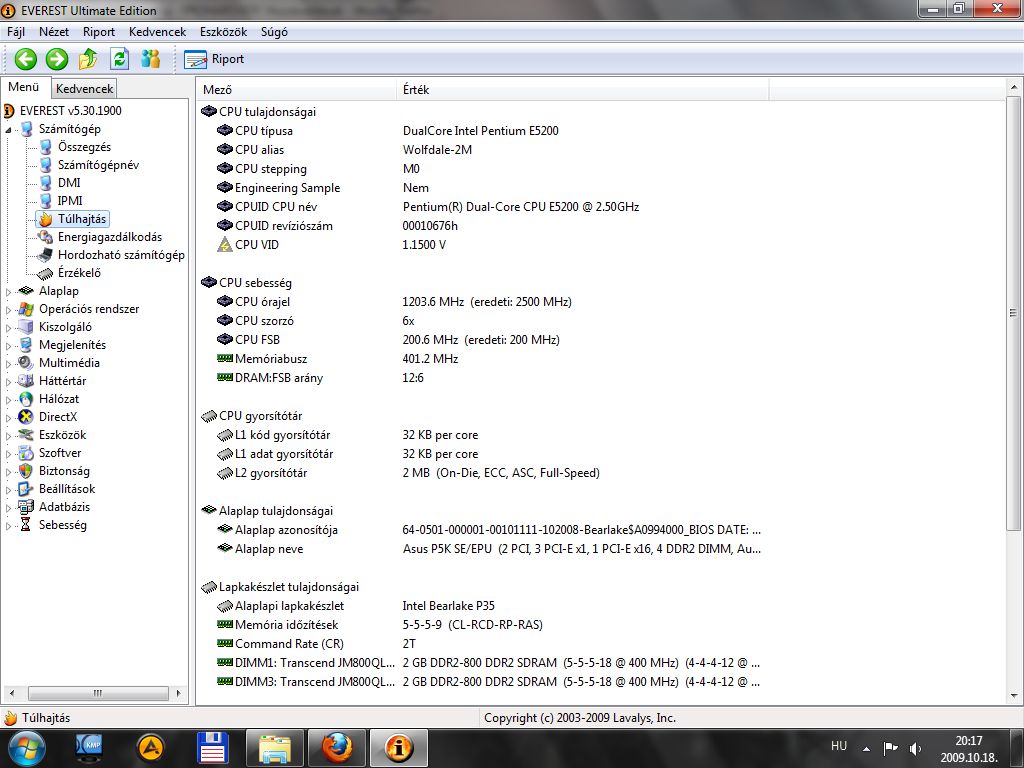Click the volume speaker tray icon
Image resolution: width=1024 pixels, height=768 pixels.
pos(915,748)
